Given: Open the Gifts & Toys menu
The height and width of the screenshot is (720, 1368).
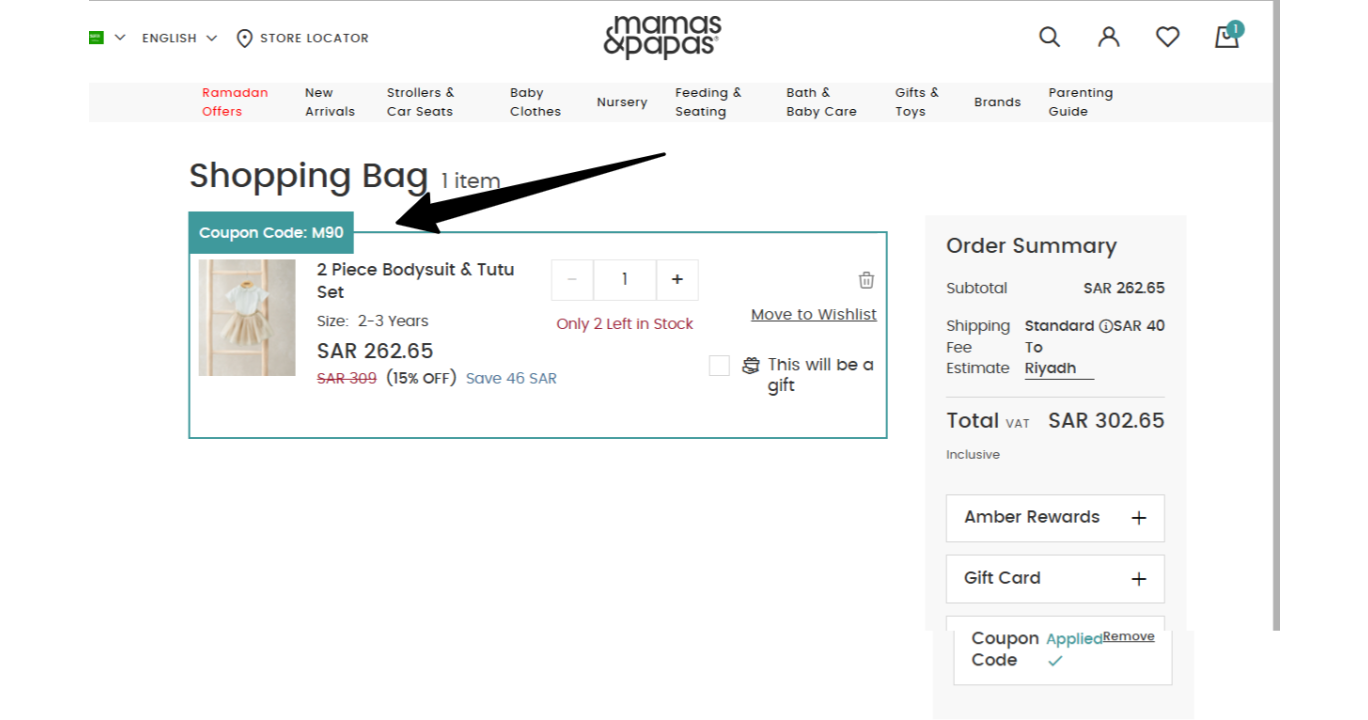Looking at the screenshot, I should tap(917, 102).
